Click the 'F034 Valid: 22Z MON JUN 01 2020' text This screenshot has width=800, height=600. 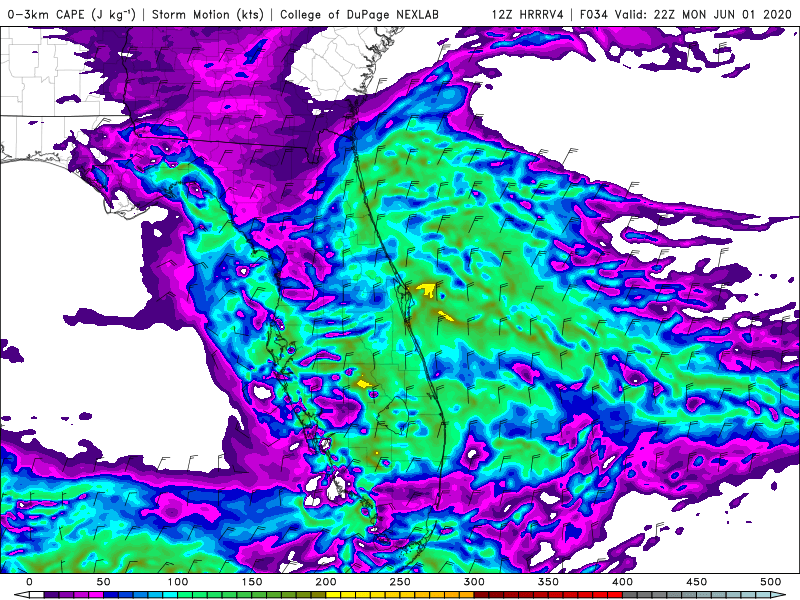[x=685, y=14]
